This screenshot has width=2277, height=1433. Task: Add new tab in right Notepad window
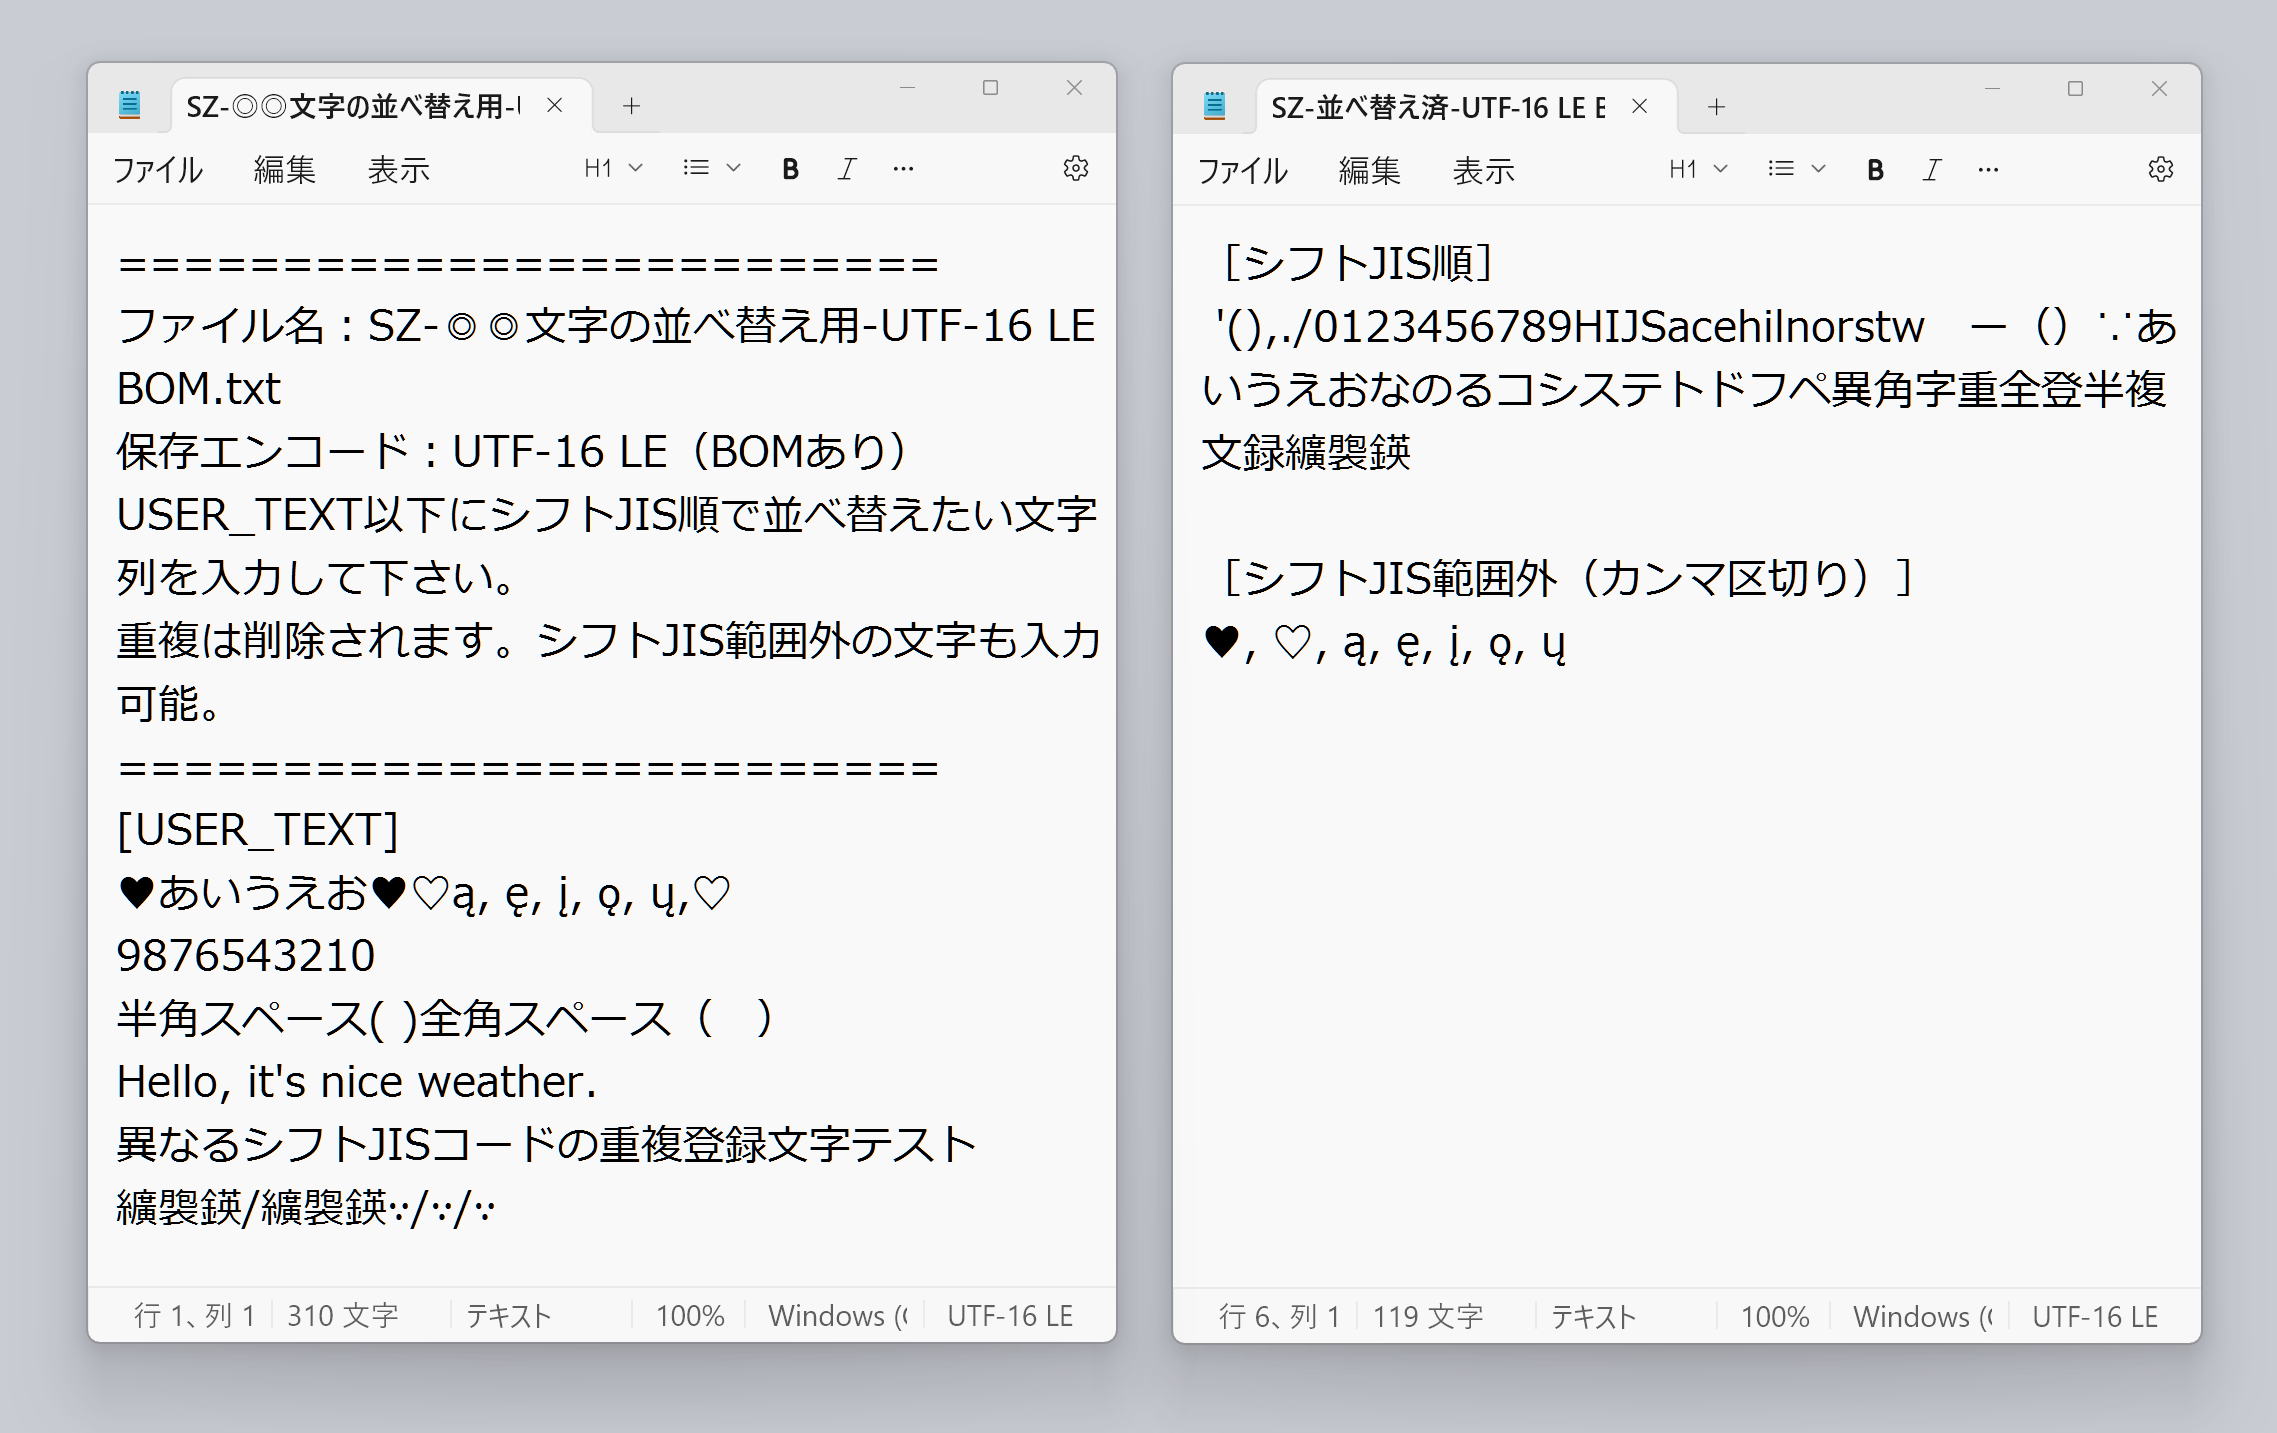click(1716, 107)
